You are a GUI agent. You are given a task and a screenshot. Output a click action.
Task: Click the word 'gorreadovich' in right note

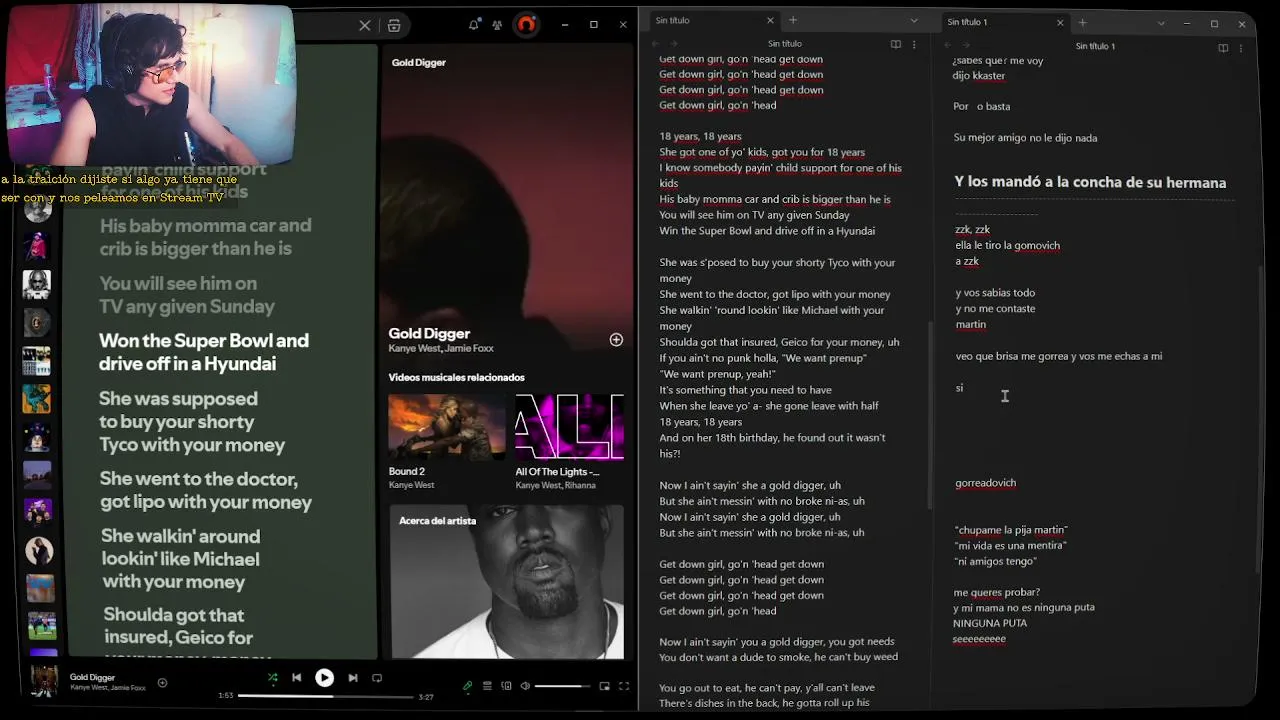tap(985, 483)
